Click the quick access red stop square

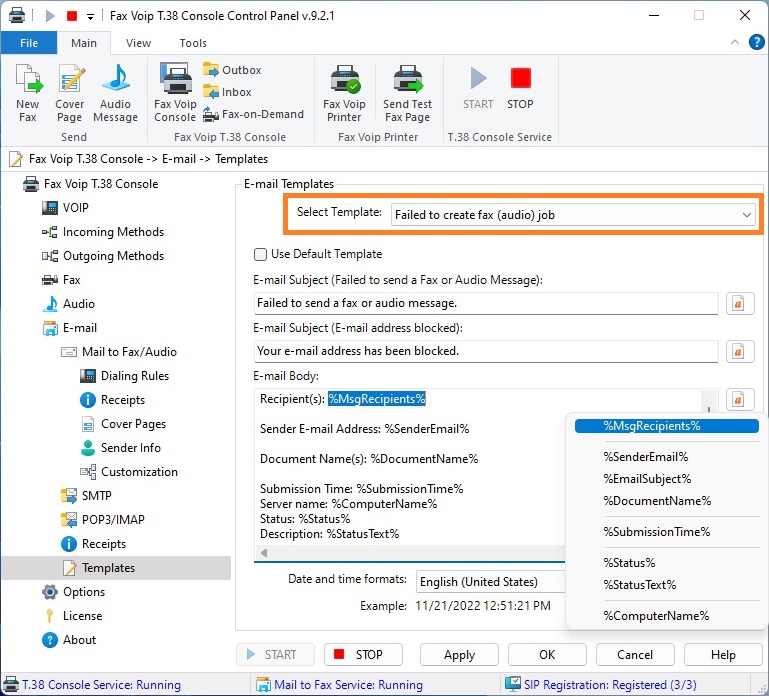click(72, 16)
